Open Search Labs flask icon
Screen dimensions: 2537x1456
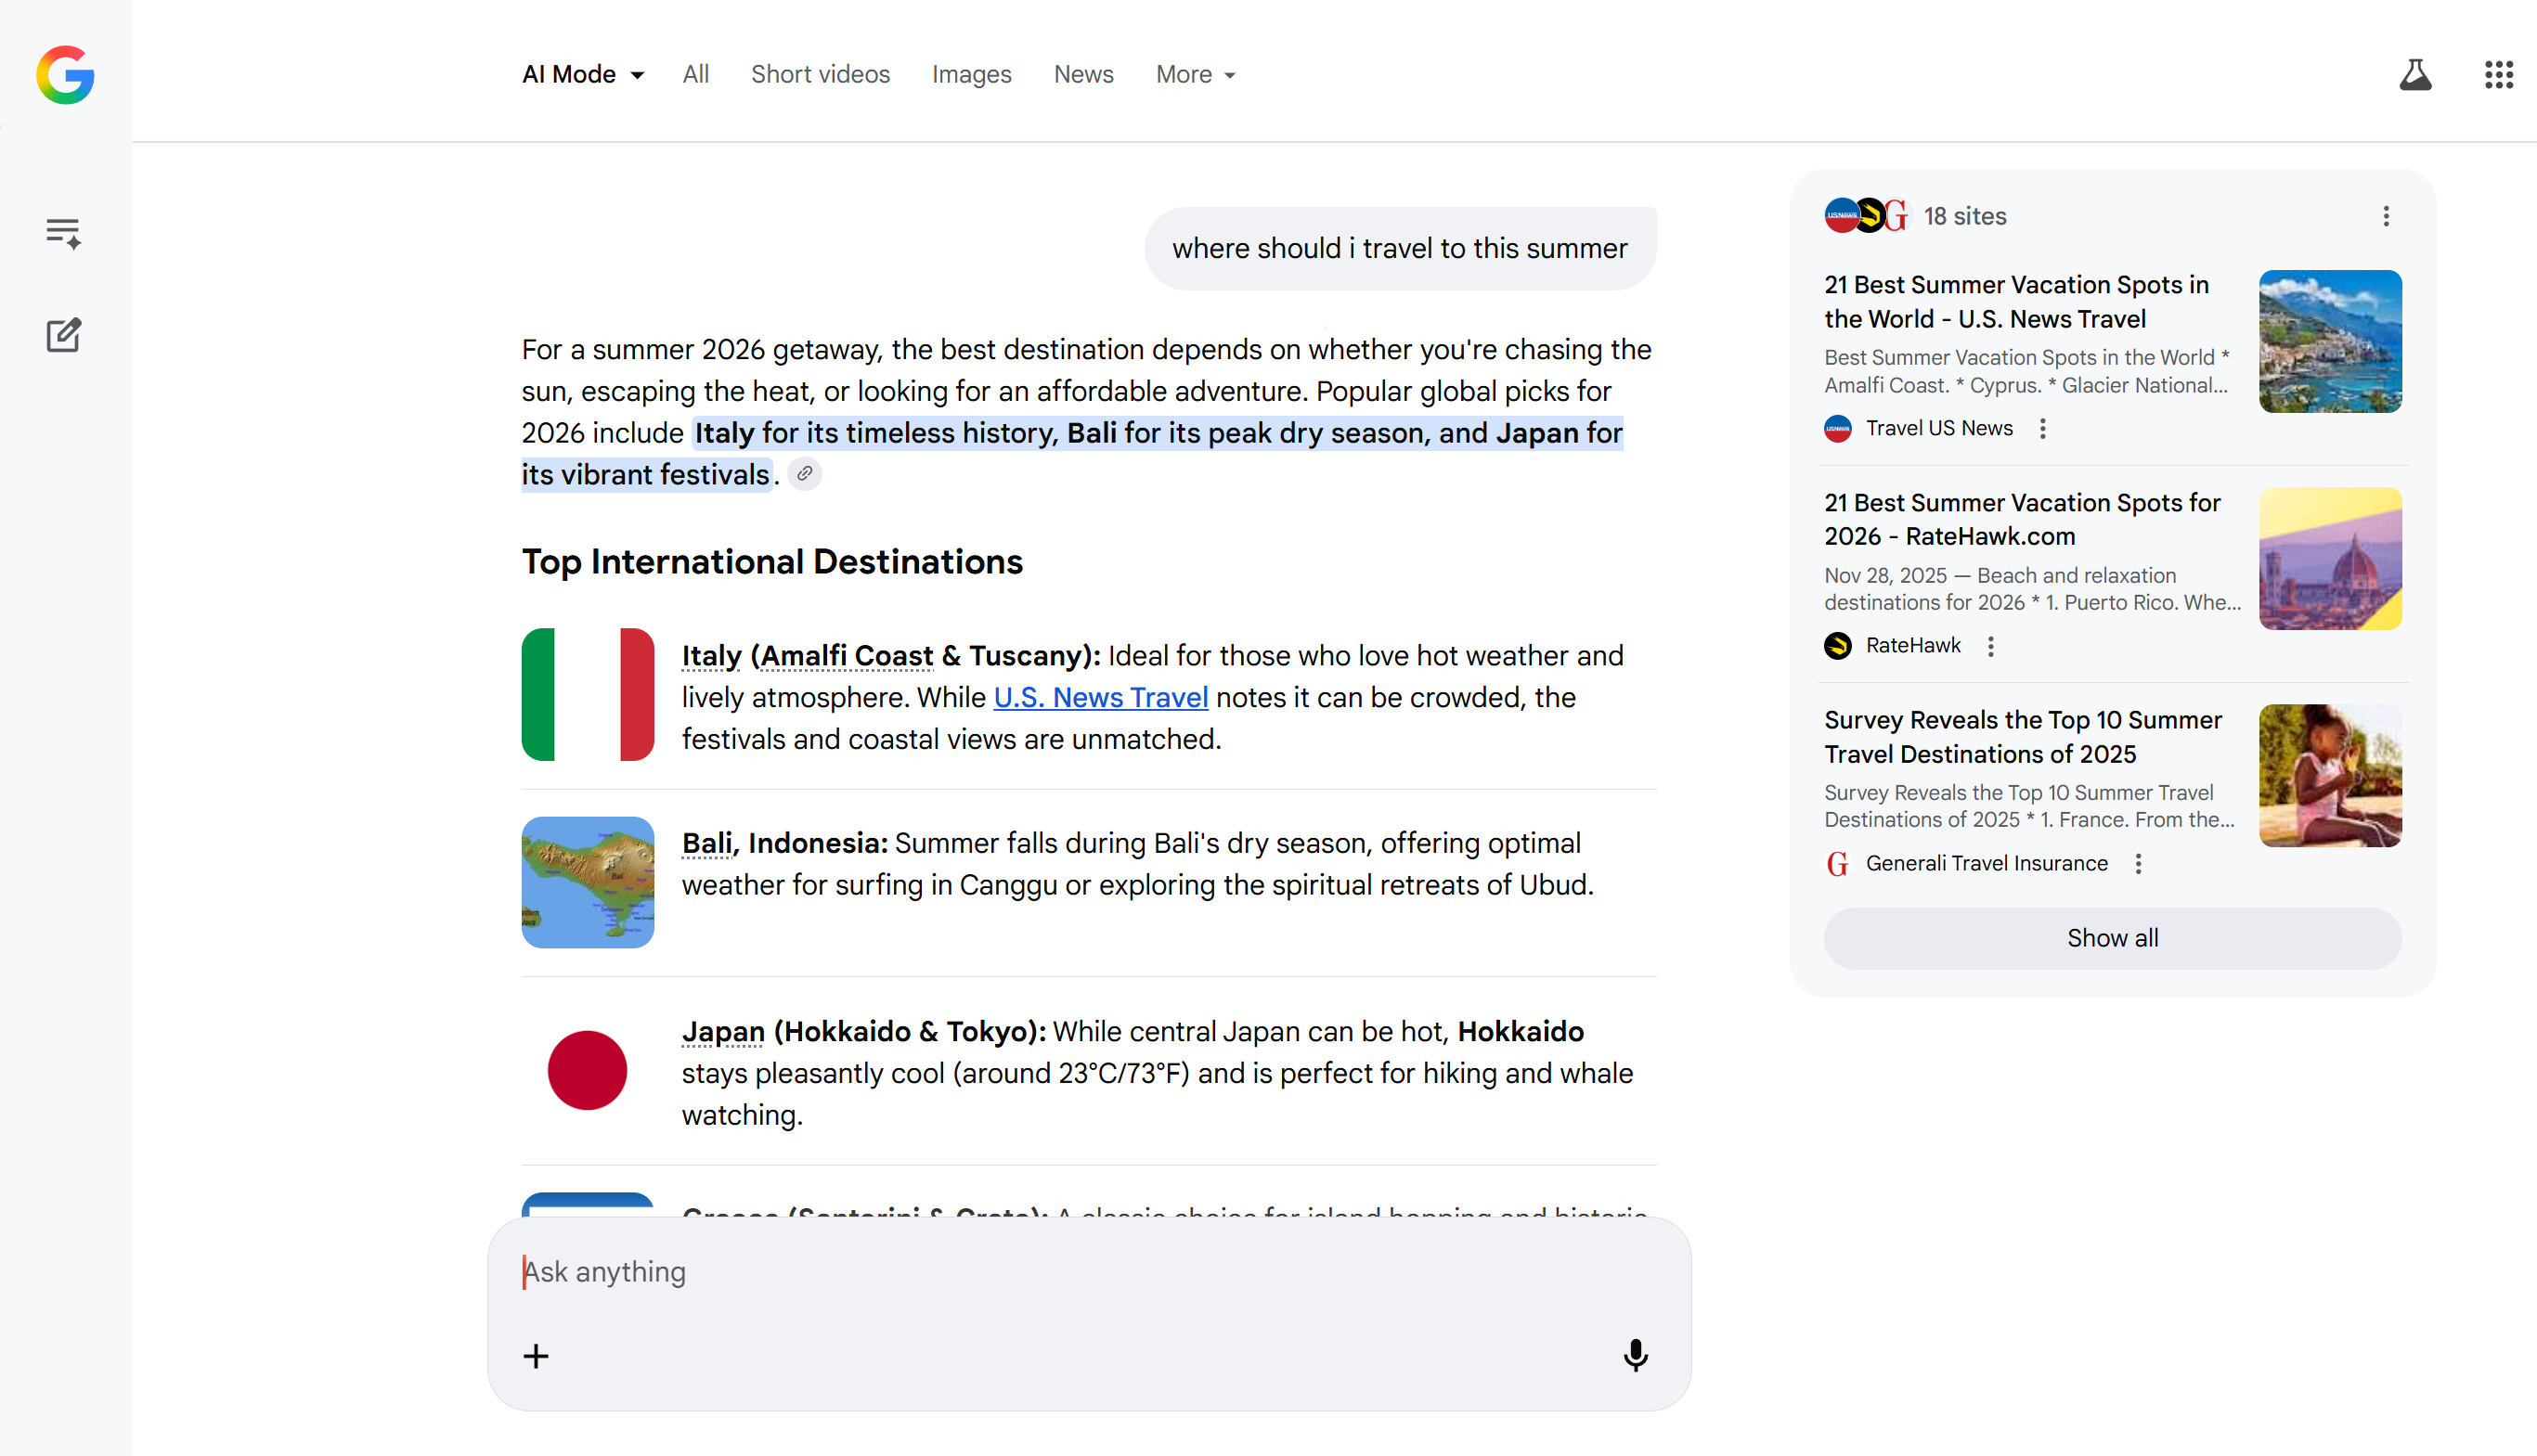point(2415,75)
